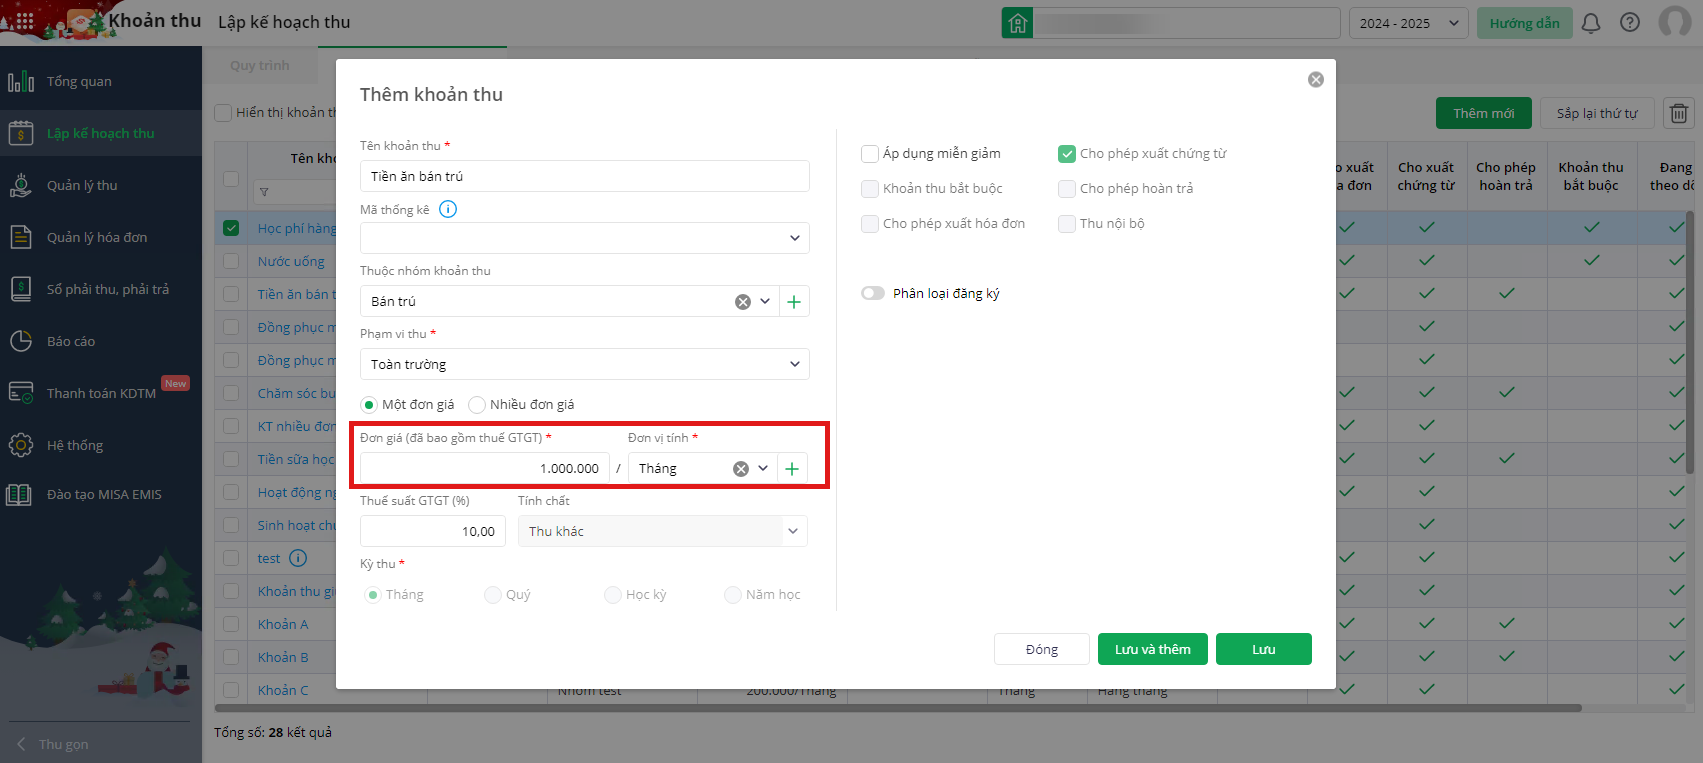This screenshot has width=1703, height=763.
Task: Click the trash delete icon in toolbar
Action: click(1679, 113)
